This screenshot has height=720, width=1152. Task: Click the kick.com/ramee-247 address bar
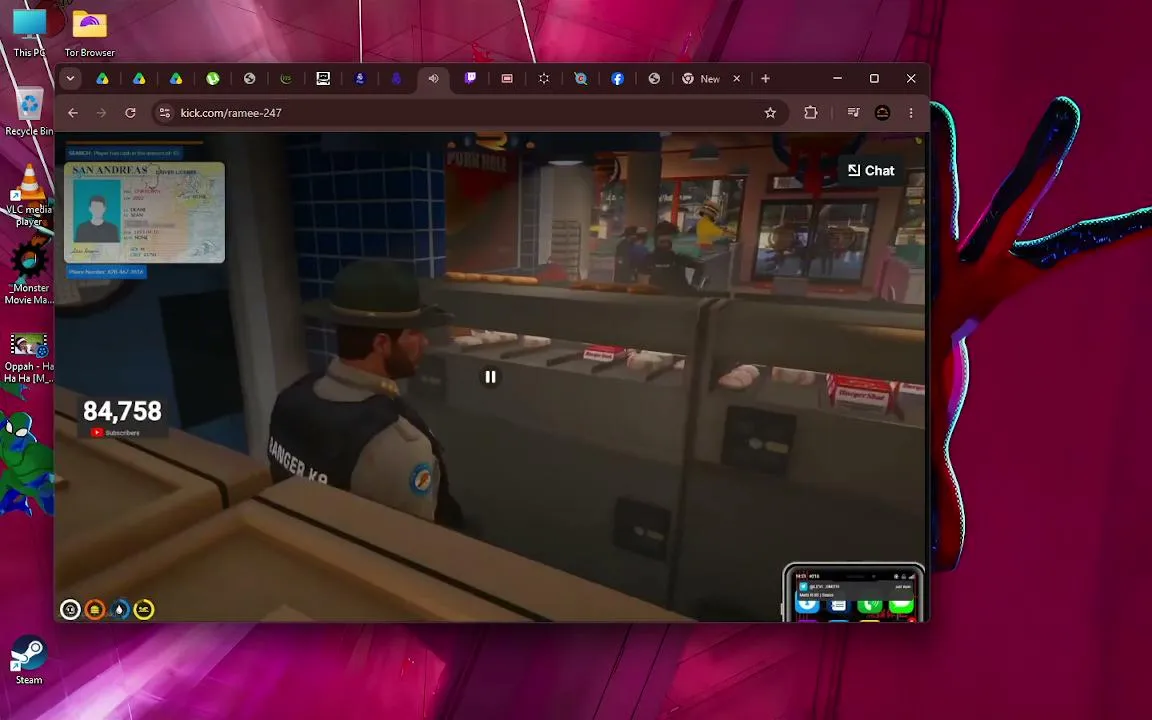[470, 112]
